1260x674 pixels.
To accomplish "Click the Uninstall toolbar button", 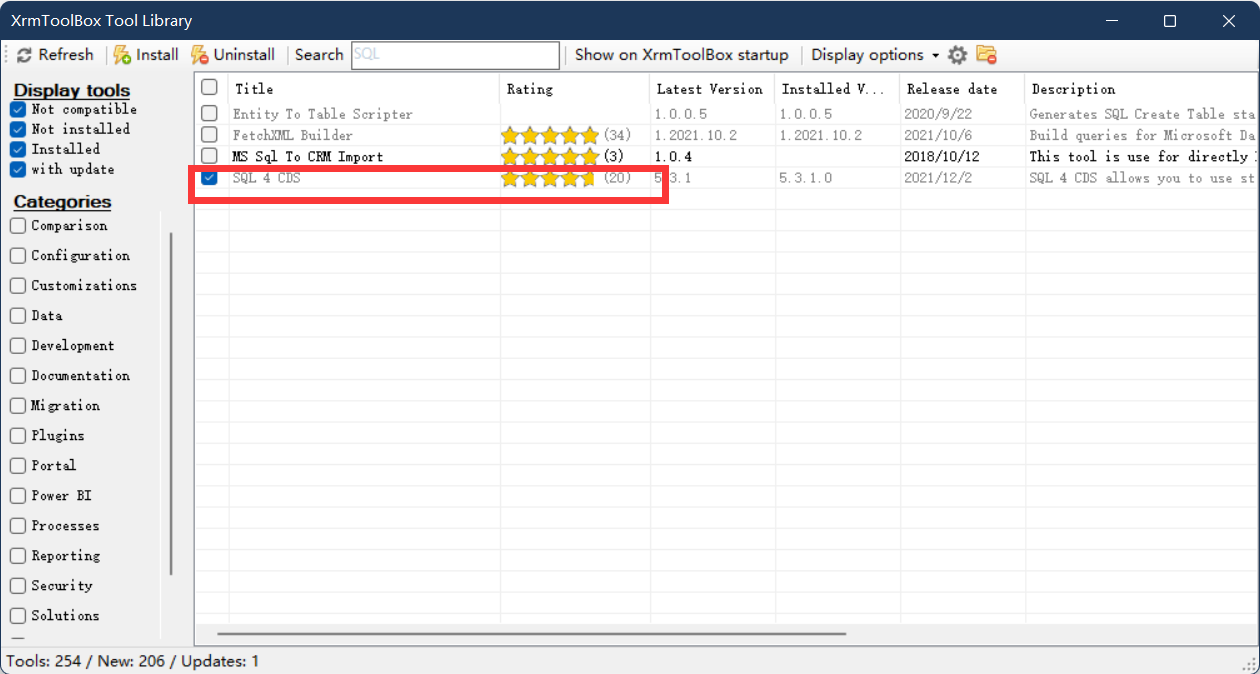I will [x=233, y=55].
